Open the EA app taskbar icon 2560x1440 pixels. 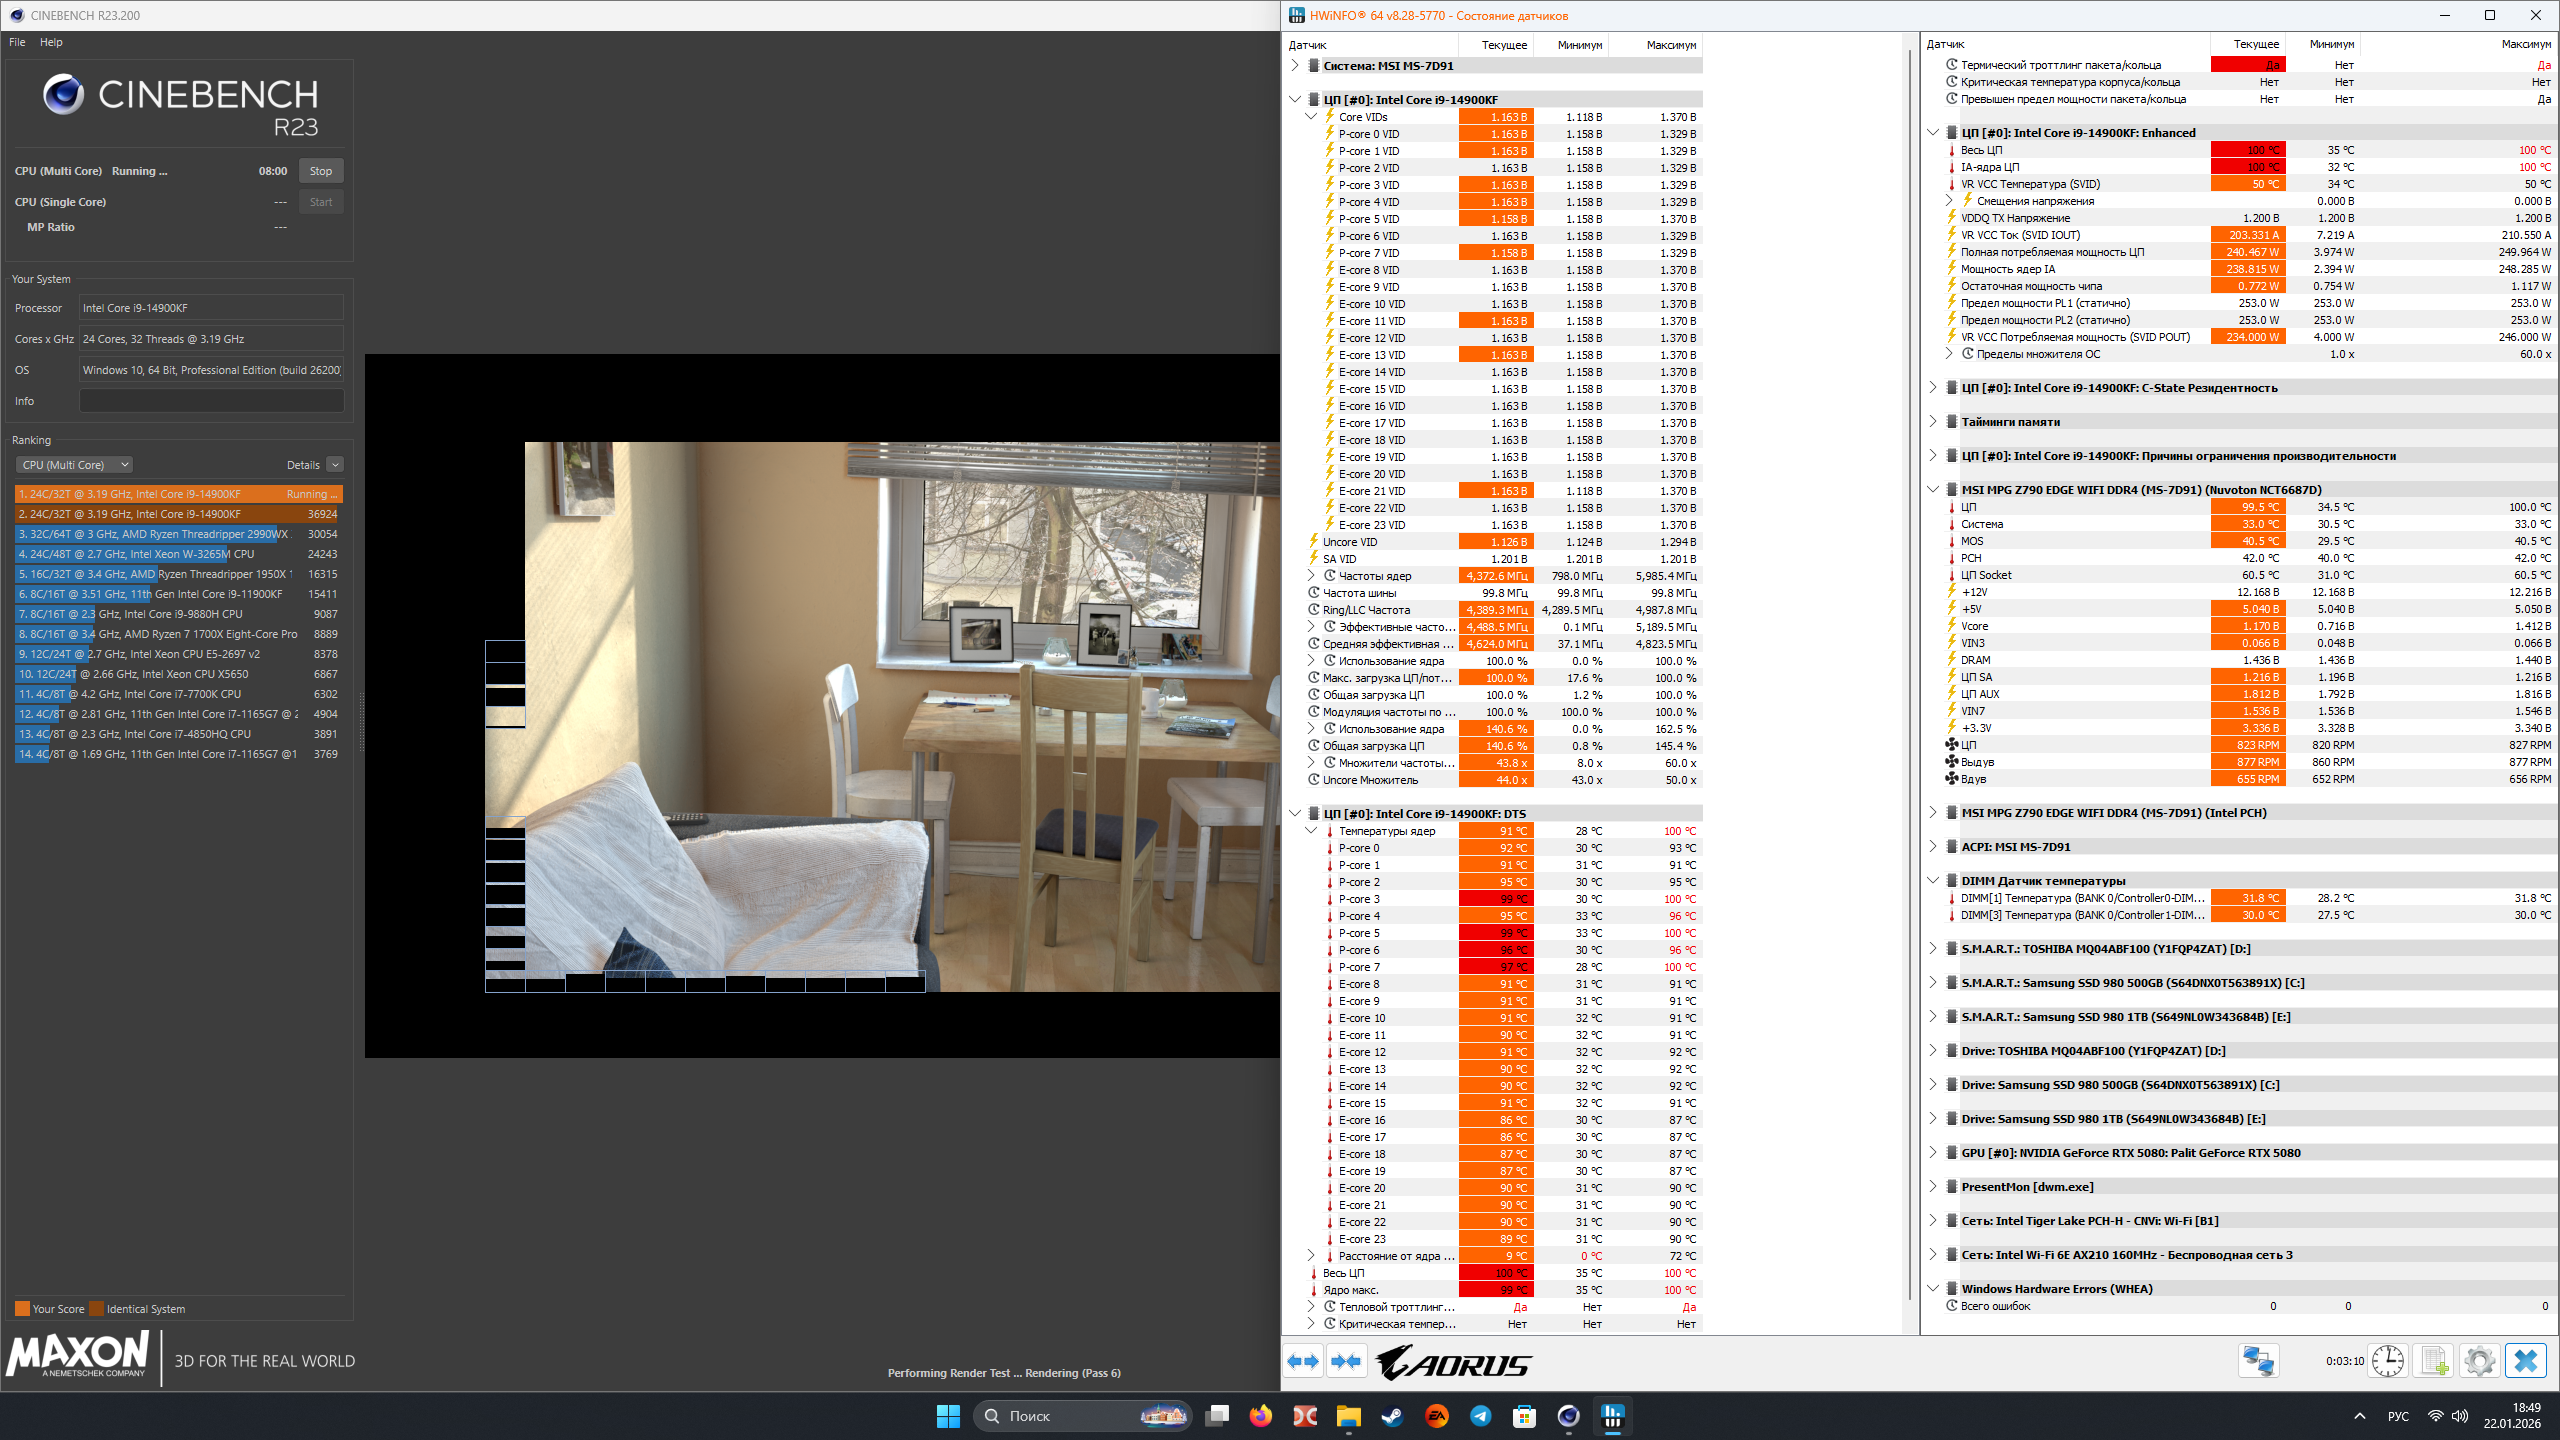[1436, 1416]
